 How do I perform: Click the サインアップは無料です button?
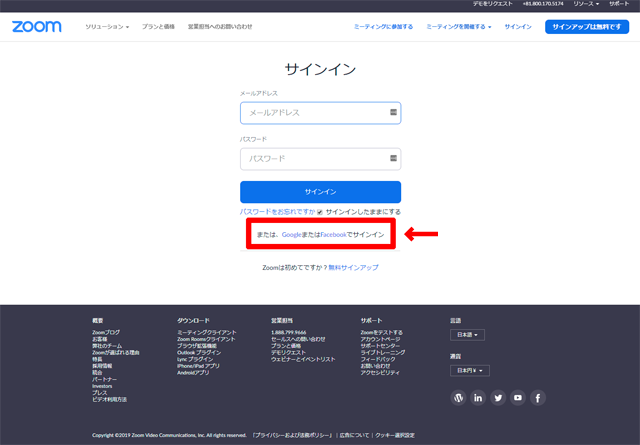[x=587, y=27]
